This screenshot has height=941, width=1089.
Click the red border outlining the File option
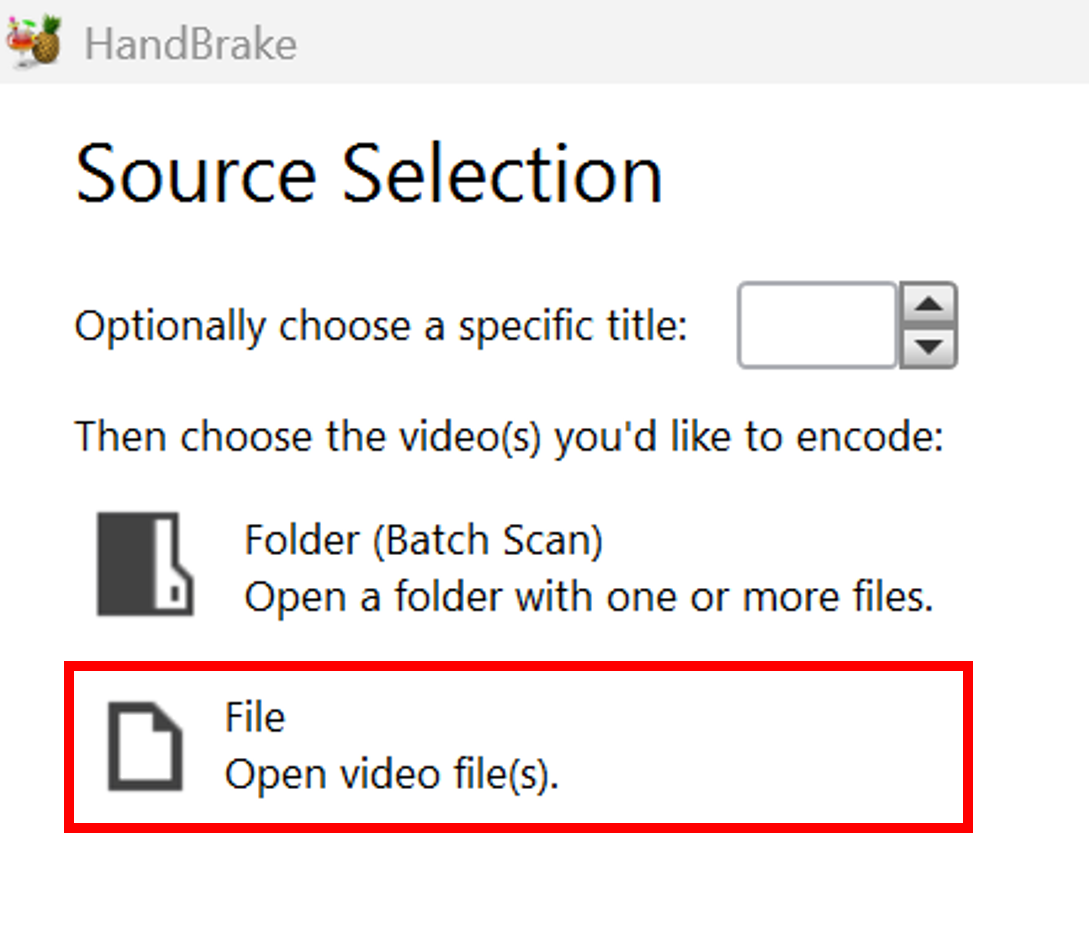point(518,667)
